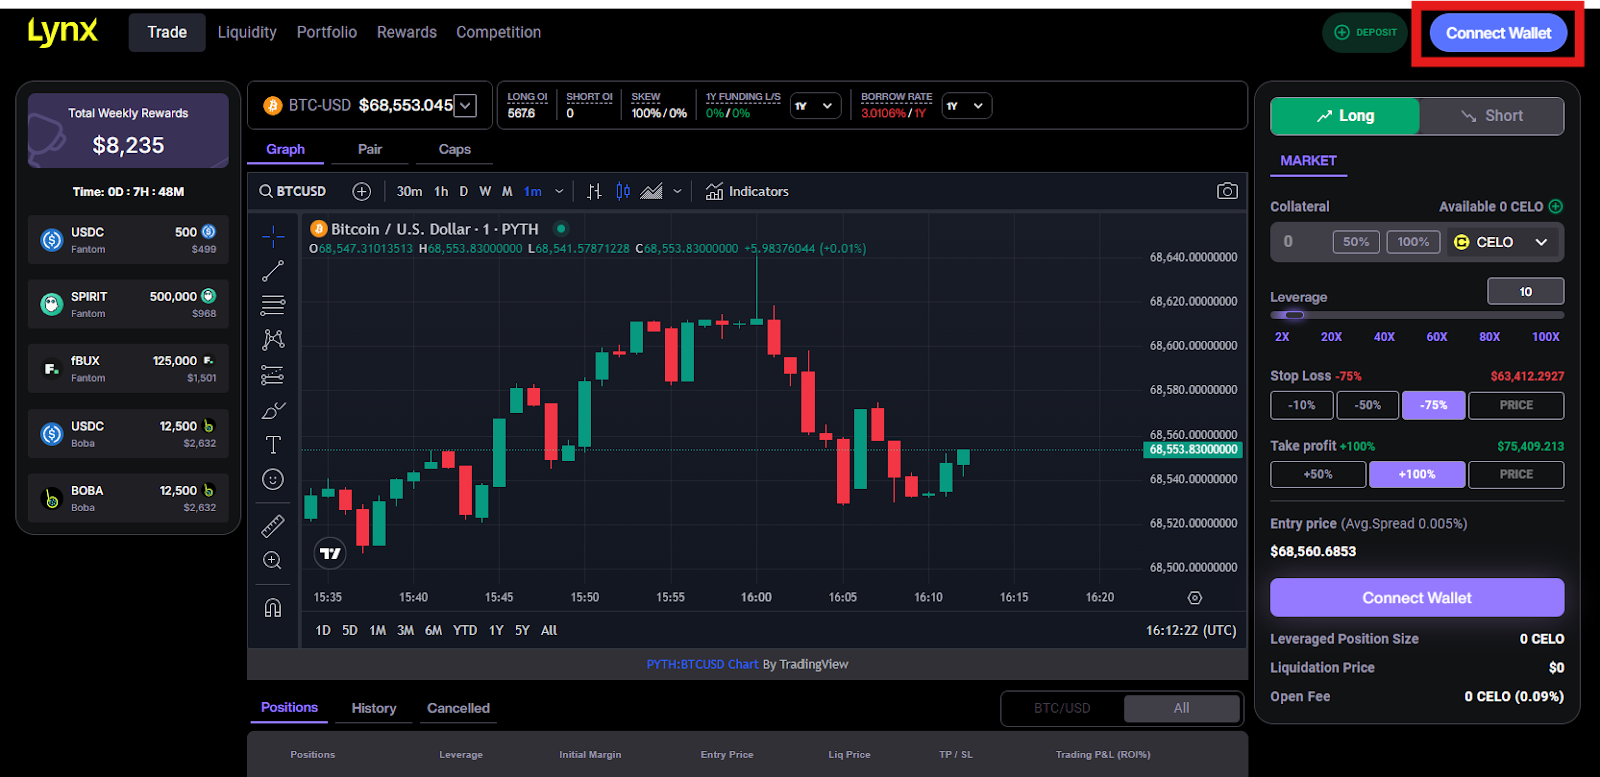Screen dimensions: 1600x777
Task: Set take profit to +100%
Action: [1417, 474]
